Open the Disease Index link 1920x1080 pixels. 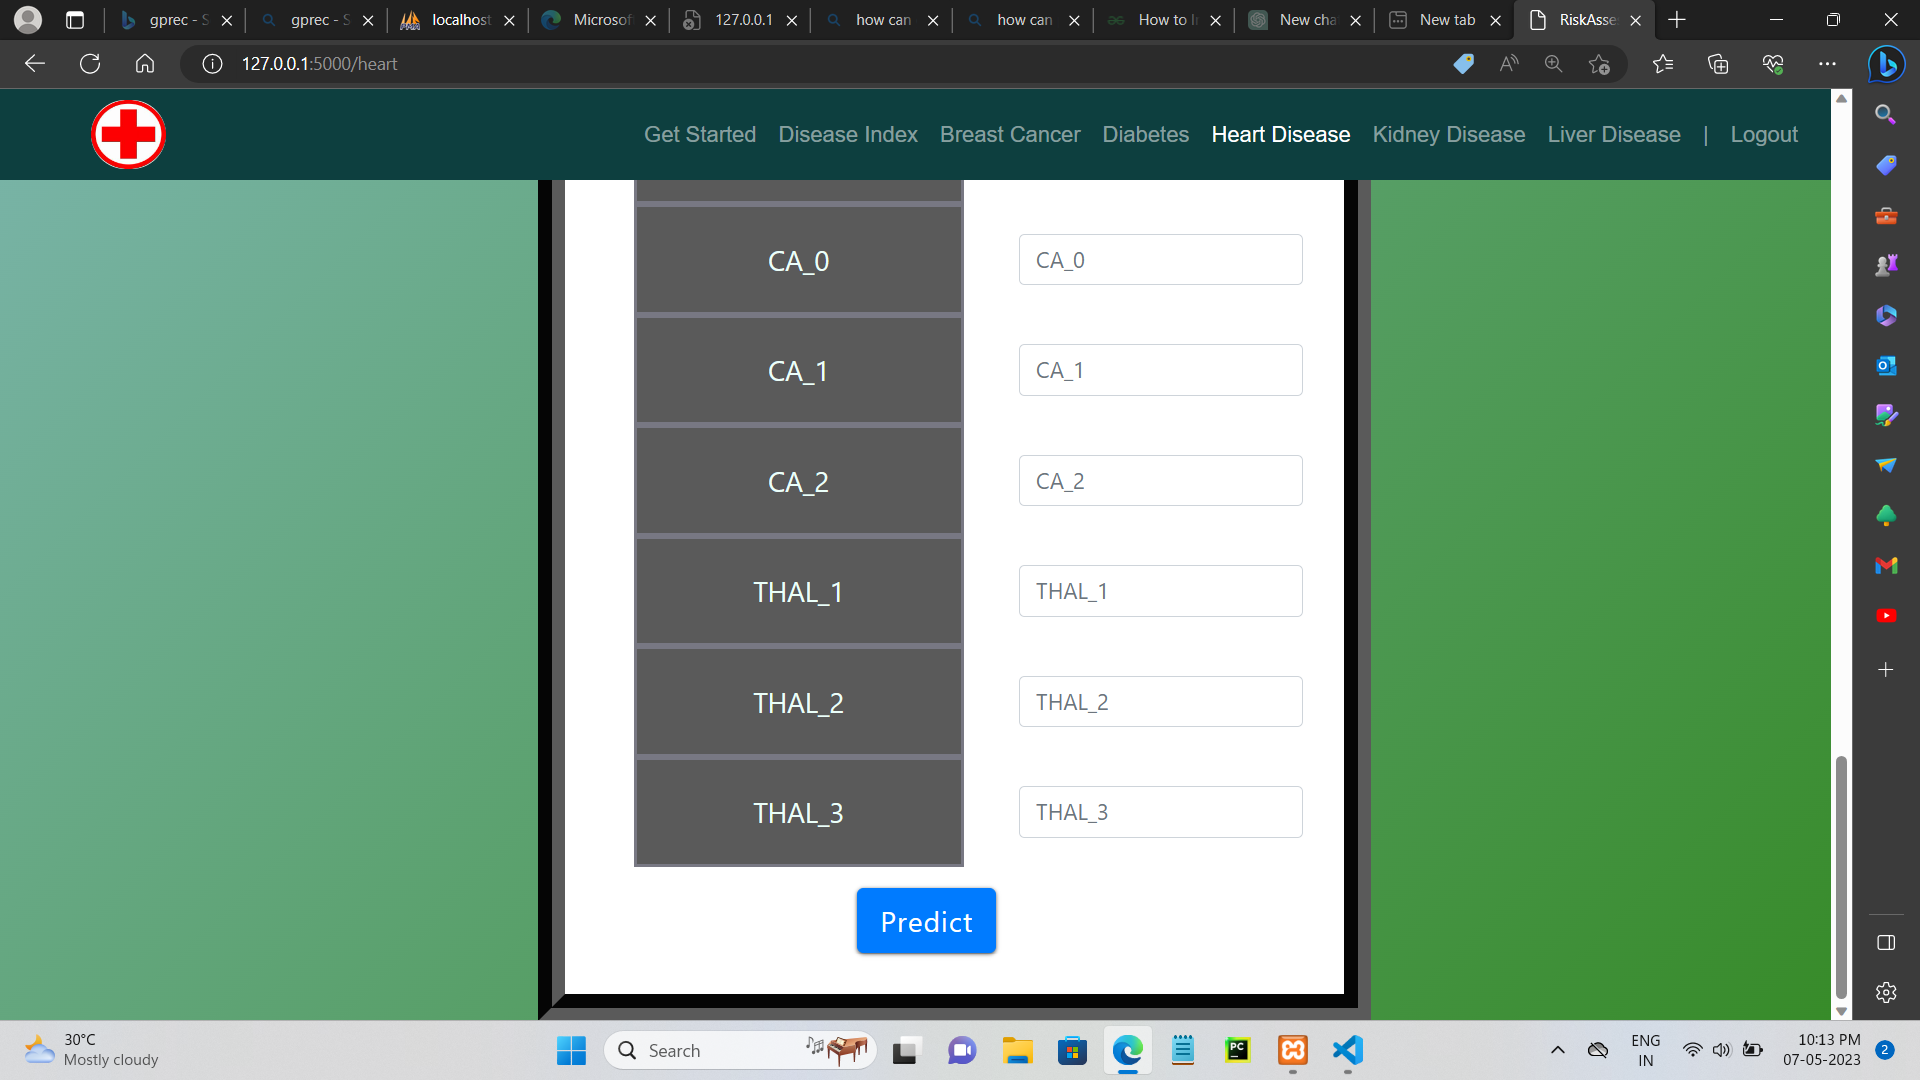(848, 134)
